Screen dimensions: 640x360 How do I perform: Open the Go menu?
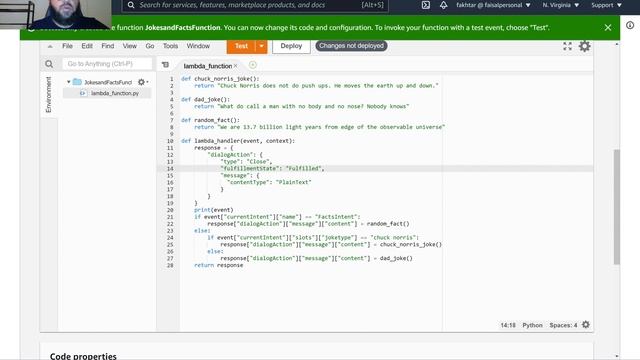(150, 46)
